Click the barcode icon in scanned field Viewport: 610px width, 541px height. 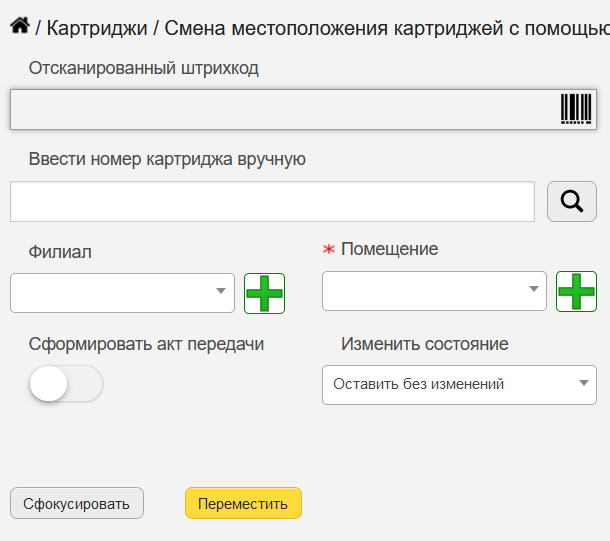pyautogui.click(x=576, y=109)
